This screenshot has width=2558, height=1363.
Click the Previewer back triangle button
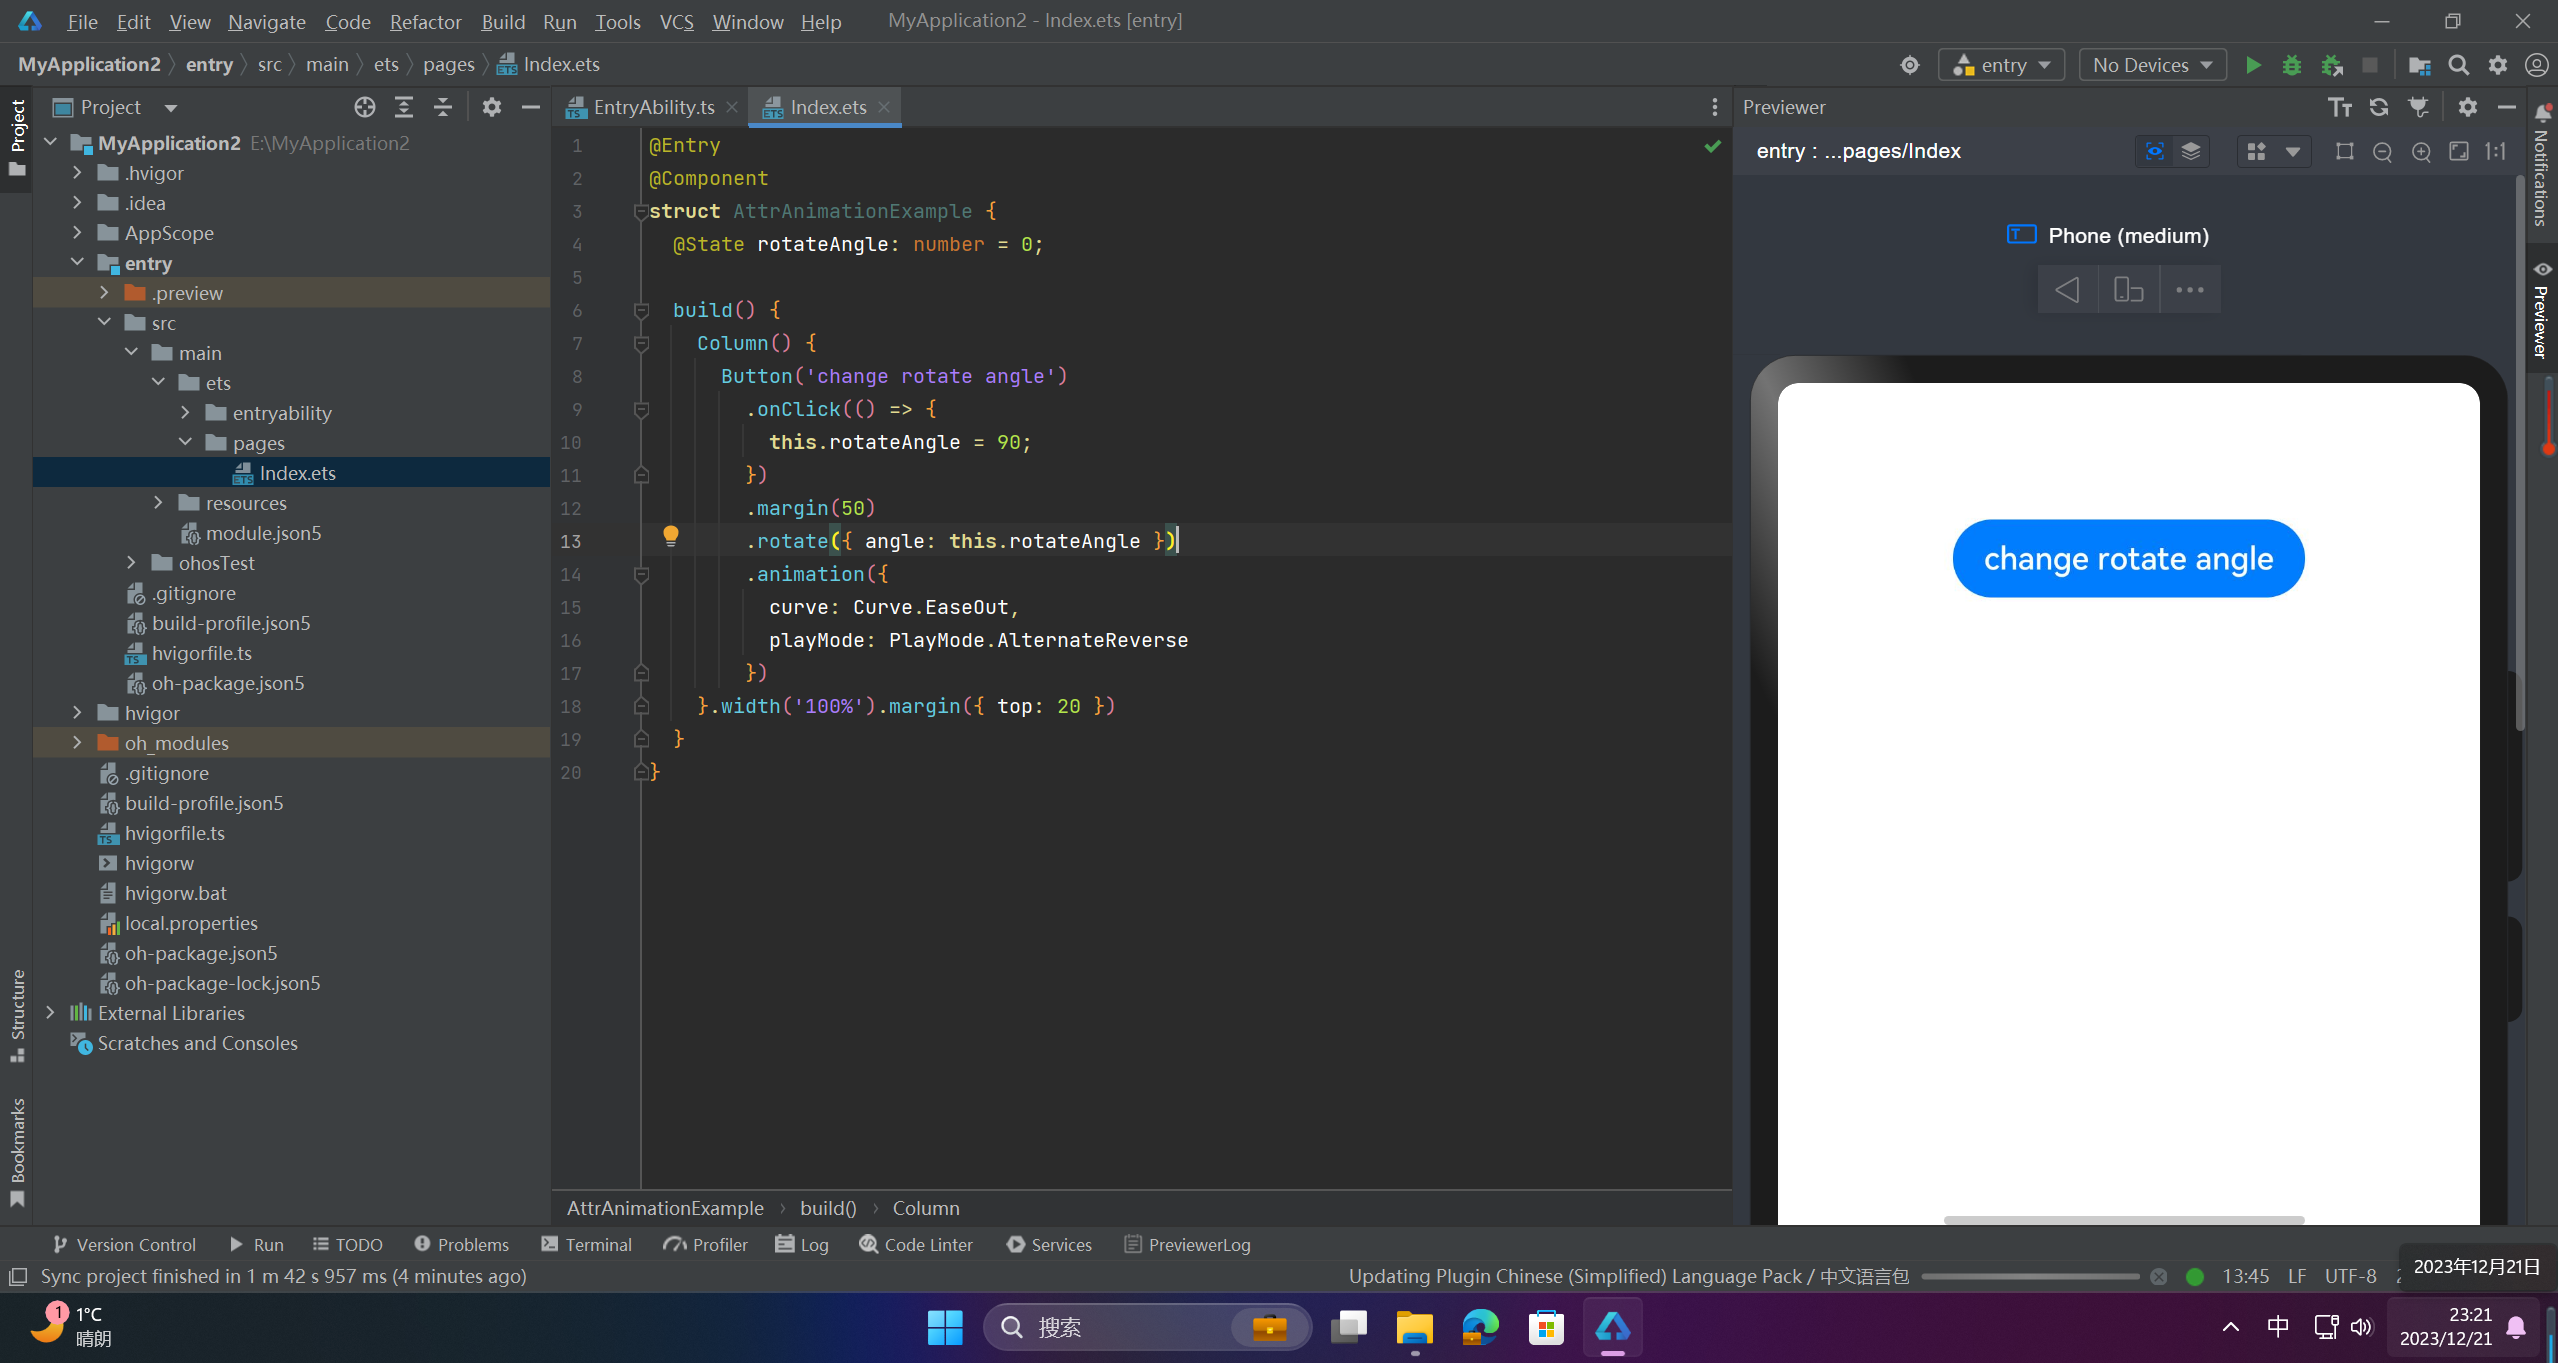click(2067, 290)
